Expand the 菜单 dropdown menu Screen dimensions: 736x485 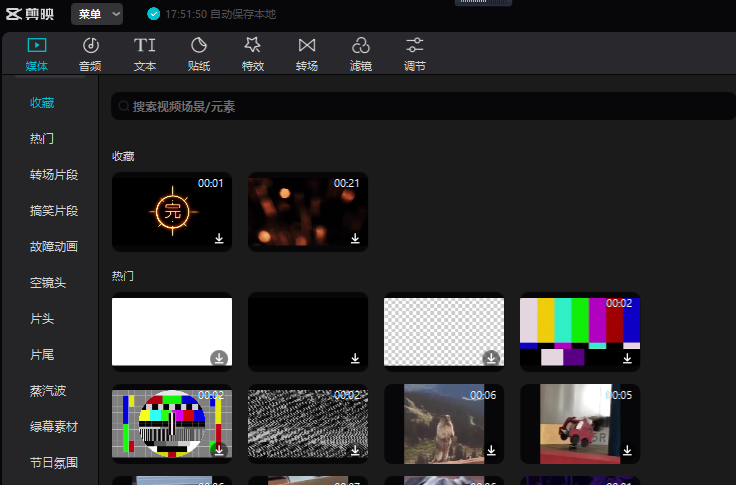(x=97, y=14)
